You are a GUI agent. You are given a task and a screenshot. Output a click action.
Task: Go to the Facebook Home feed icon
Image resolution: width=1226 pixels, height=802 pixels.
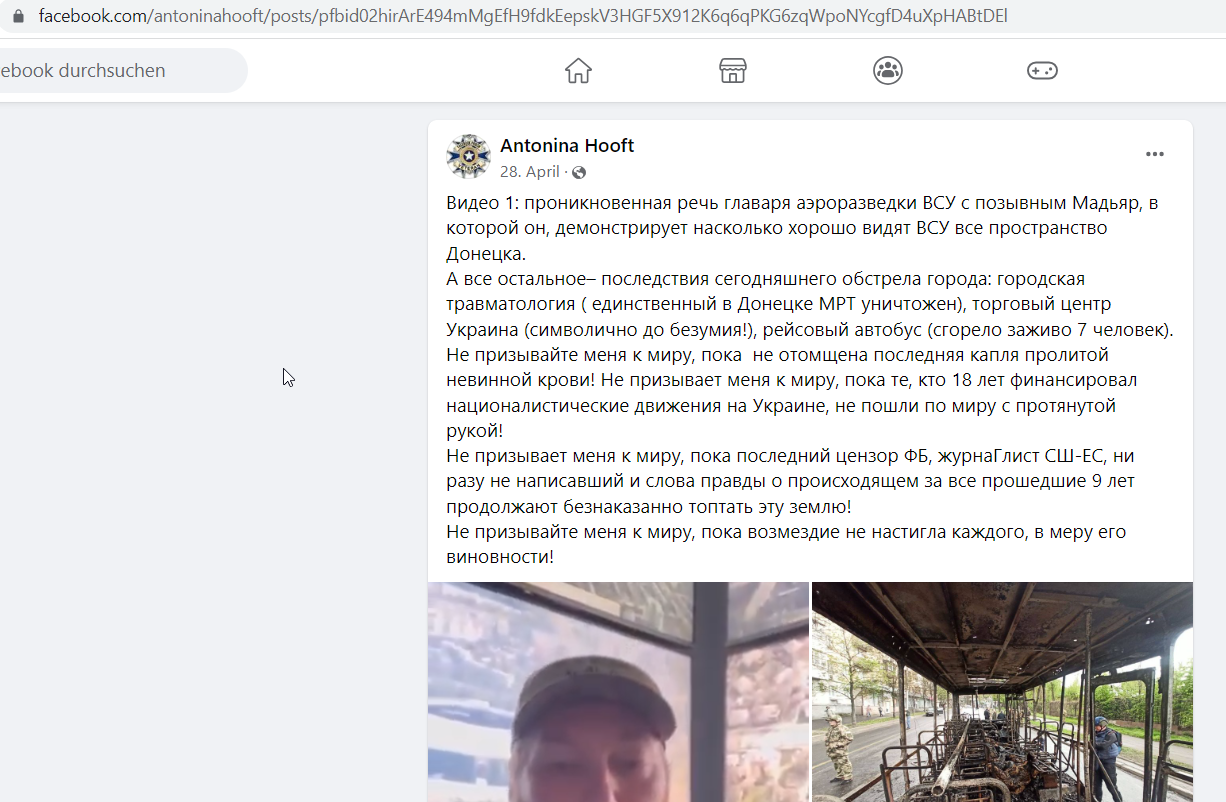click(x=578, y=70)
